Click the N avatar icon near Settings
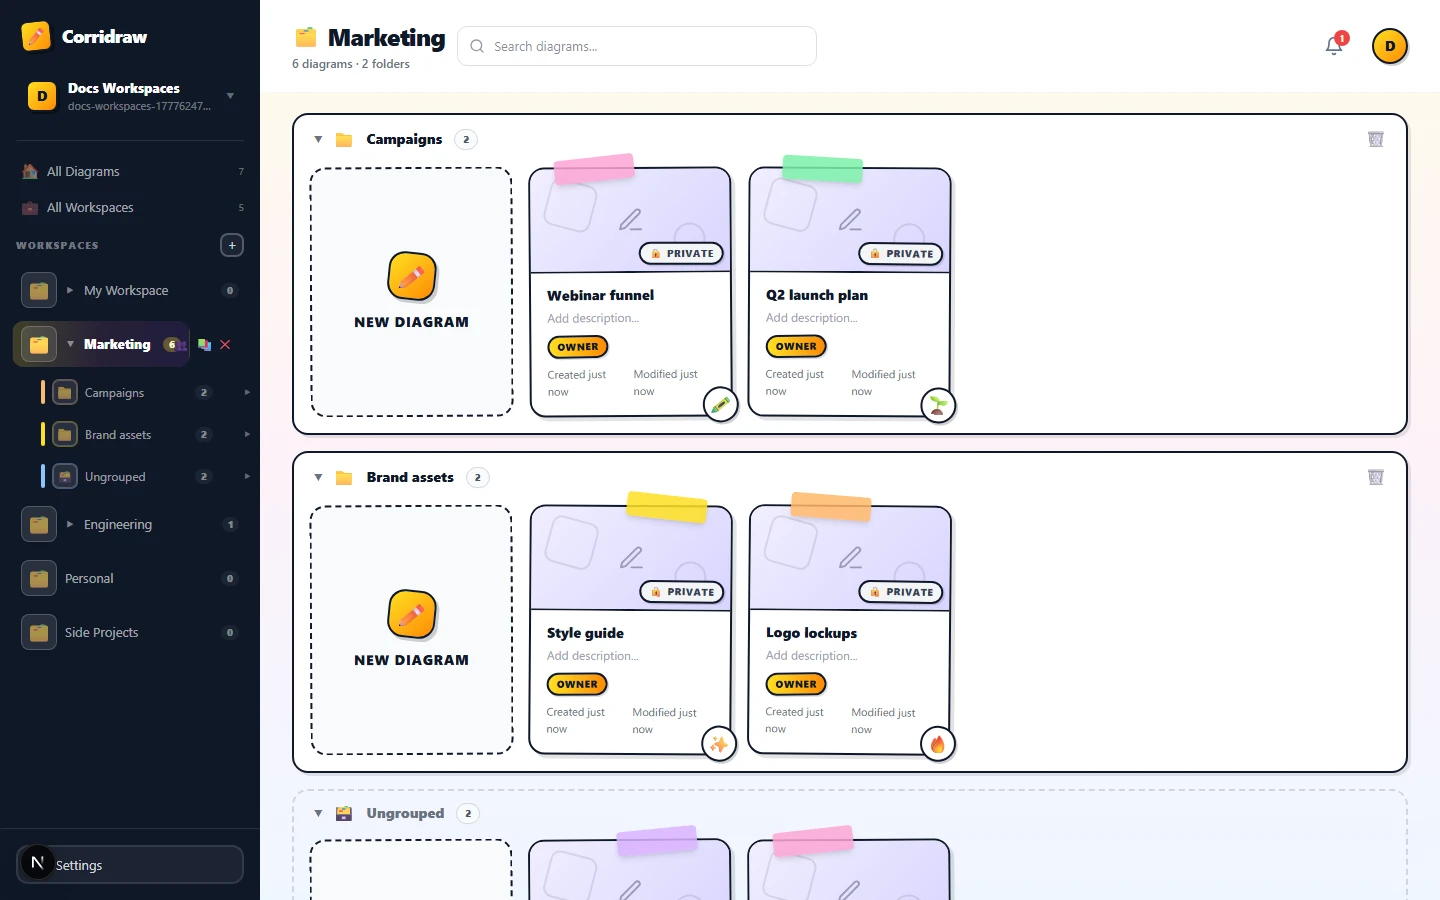 [38, 862]
